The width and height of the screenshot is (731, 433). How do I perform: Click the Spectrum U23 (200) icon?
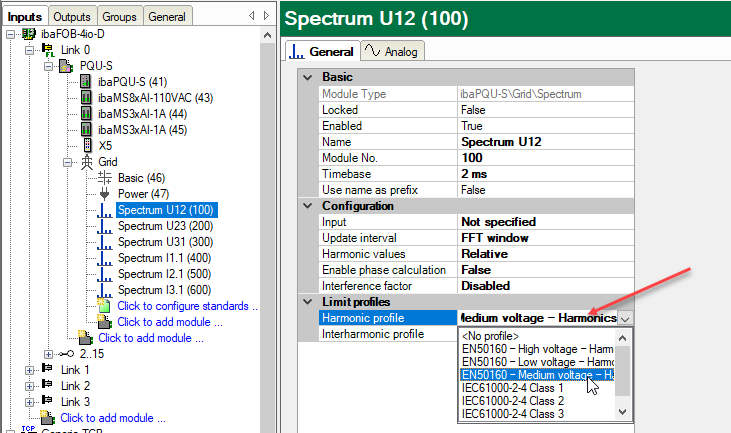(x=105, y=226)
